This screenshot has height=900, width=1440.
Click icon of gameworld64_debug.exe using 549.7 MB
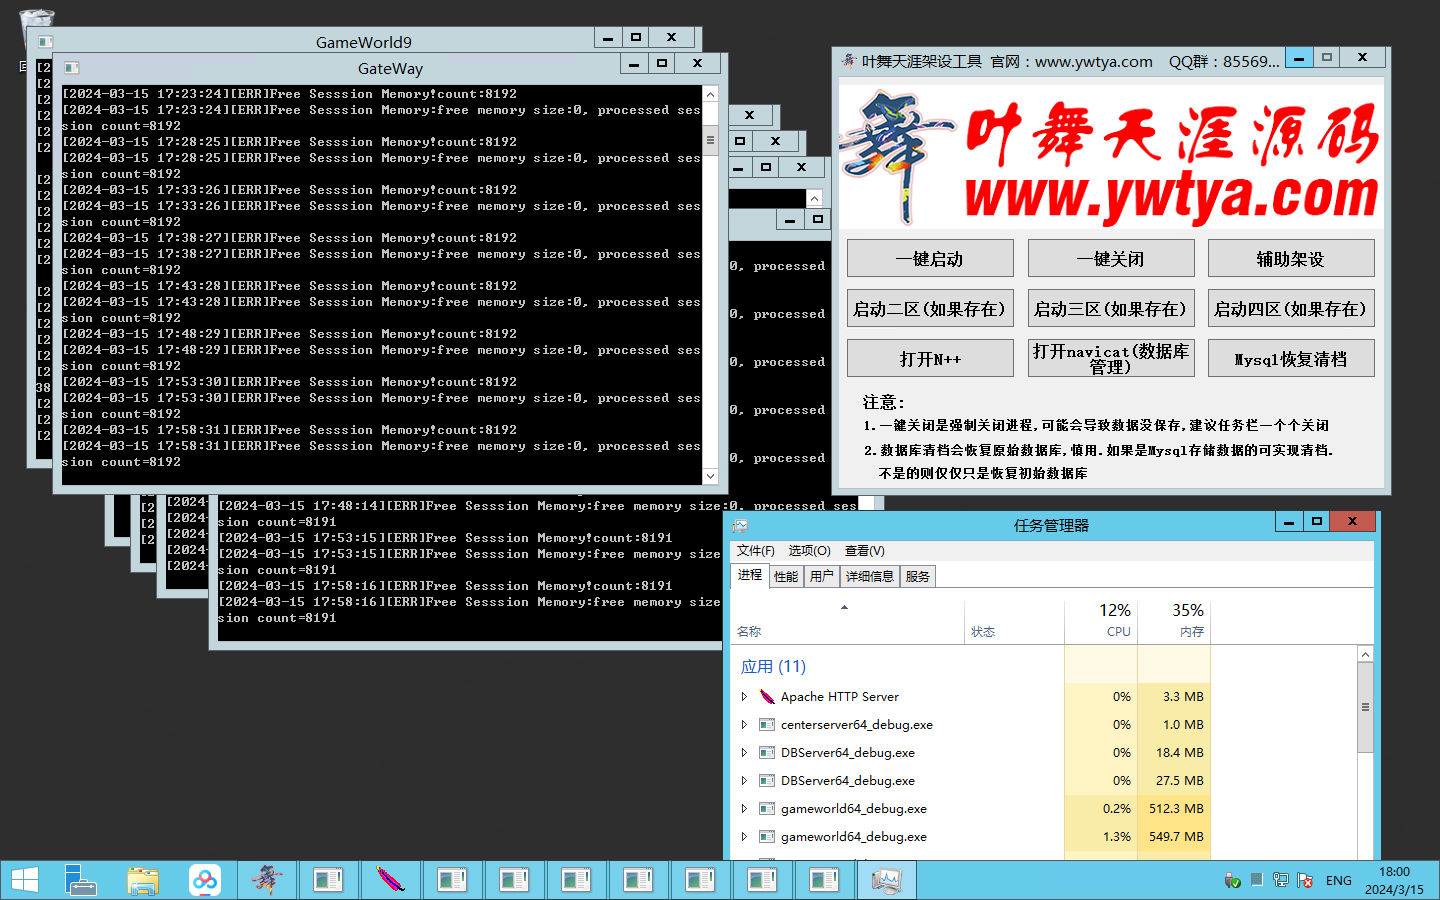[767, 837]
